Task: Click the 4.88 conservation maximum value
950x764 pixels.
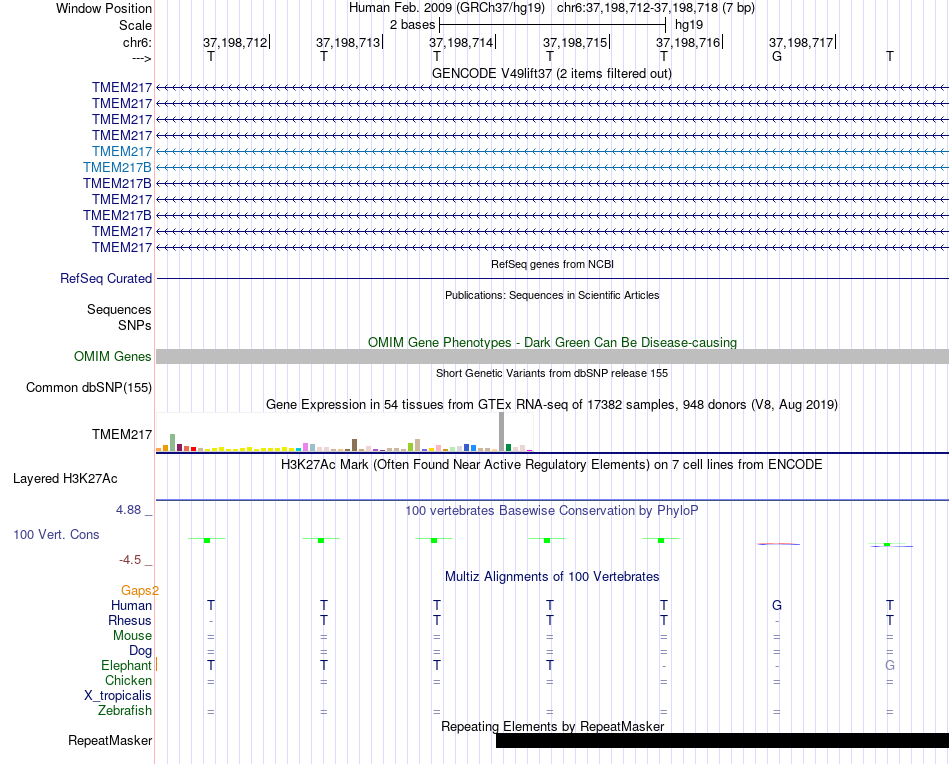Action: (128, 510)
